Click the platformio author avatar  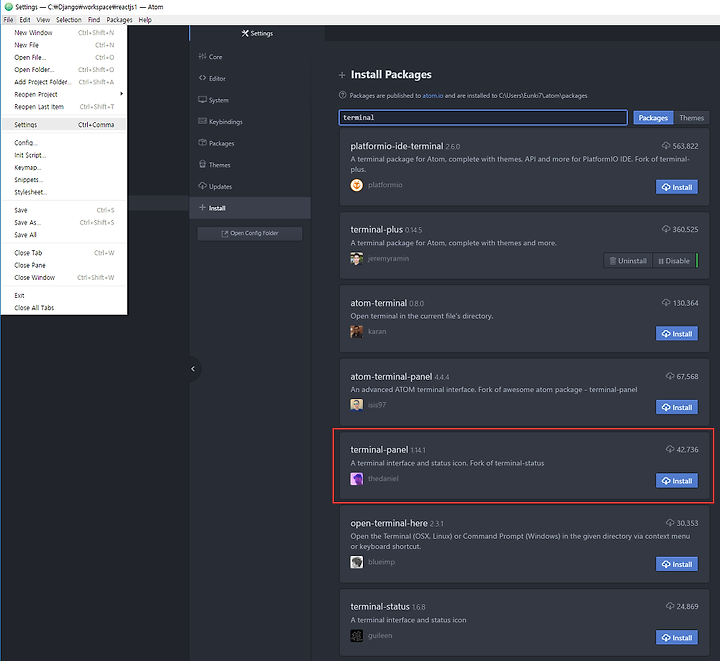[357, 185]
